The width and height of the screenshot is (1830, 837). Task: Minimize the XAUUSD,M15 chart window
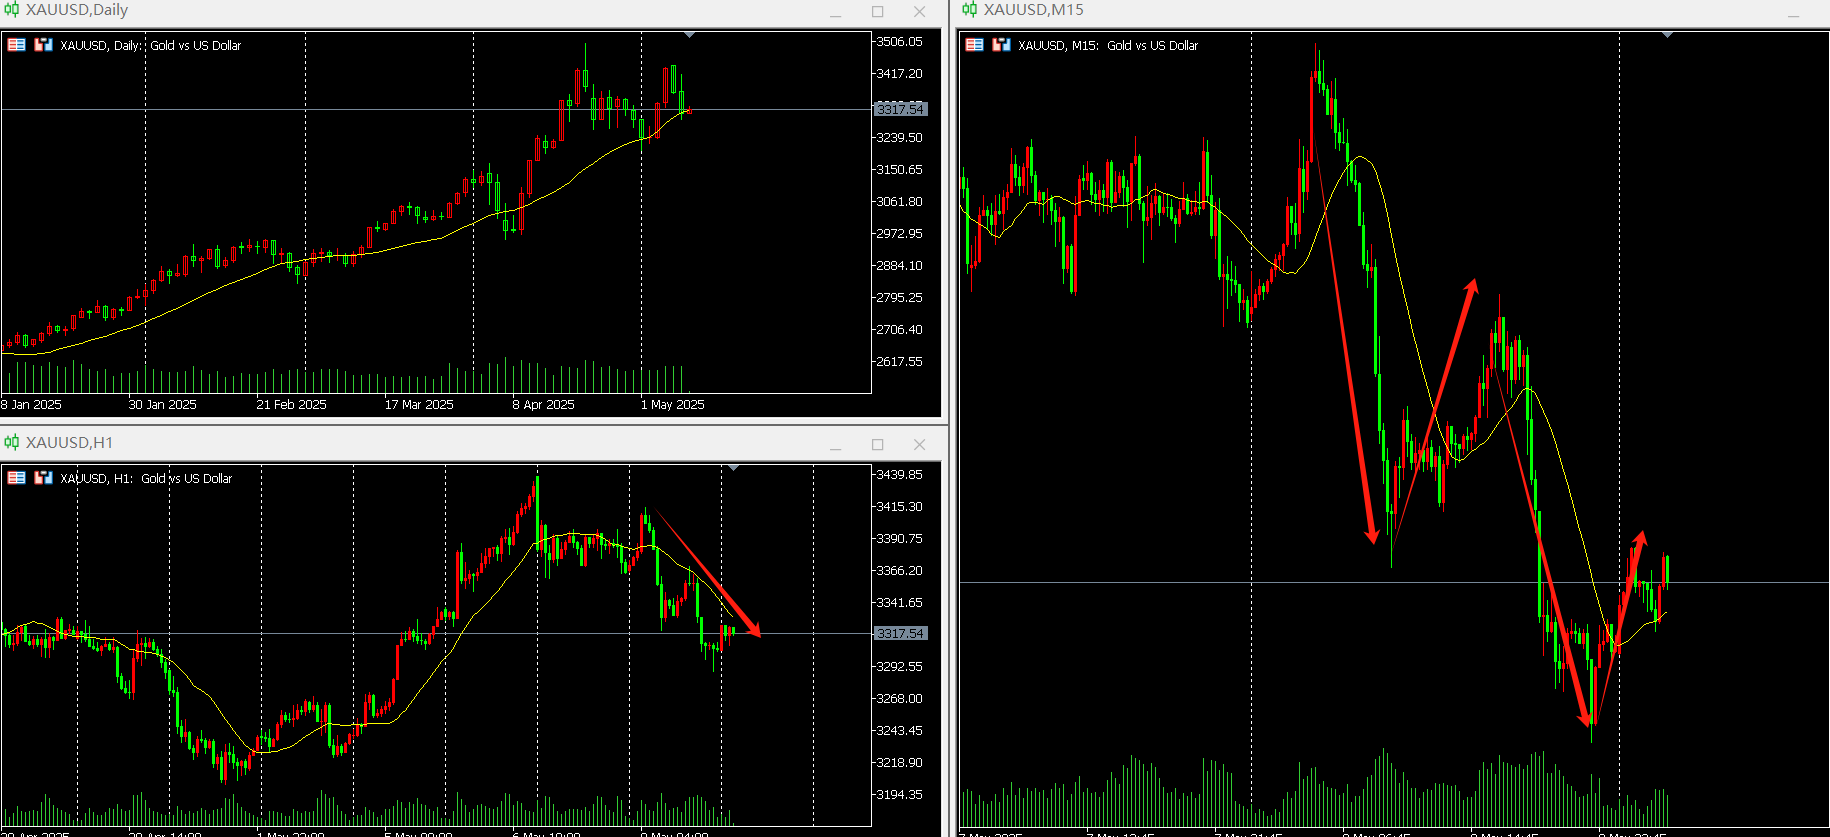(1793, 14)
